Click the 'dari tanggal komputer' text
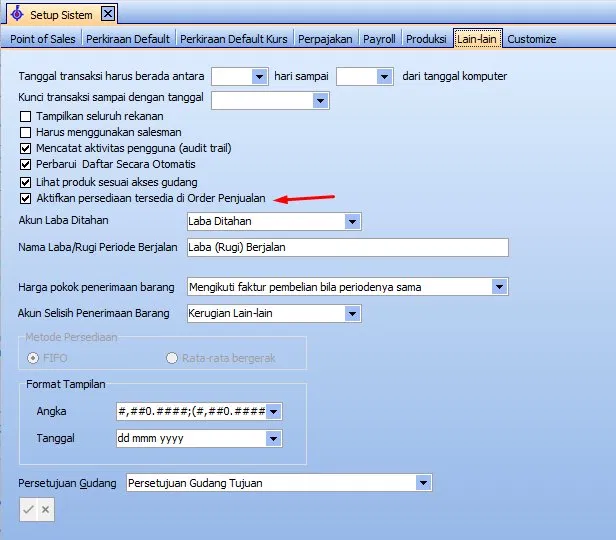616x540 pixels. [455, 76]
